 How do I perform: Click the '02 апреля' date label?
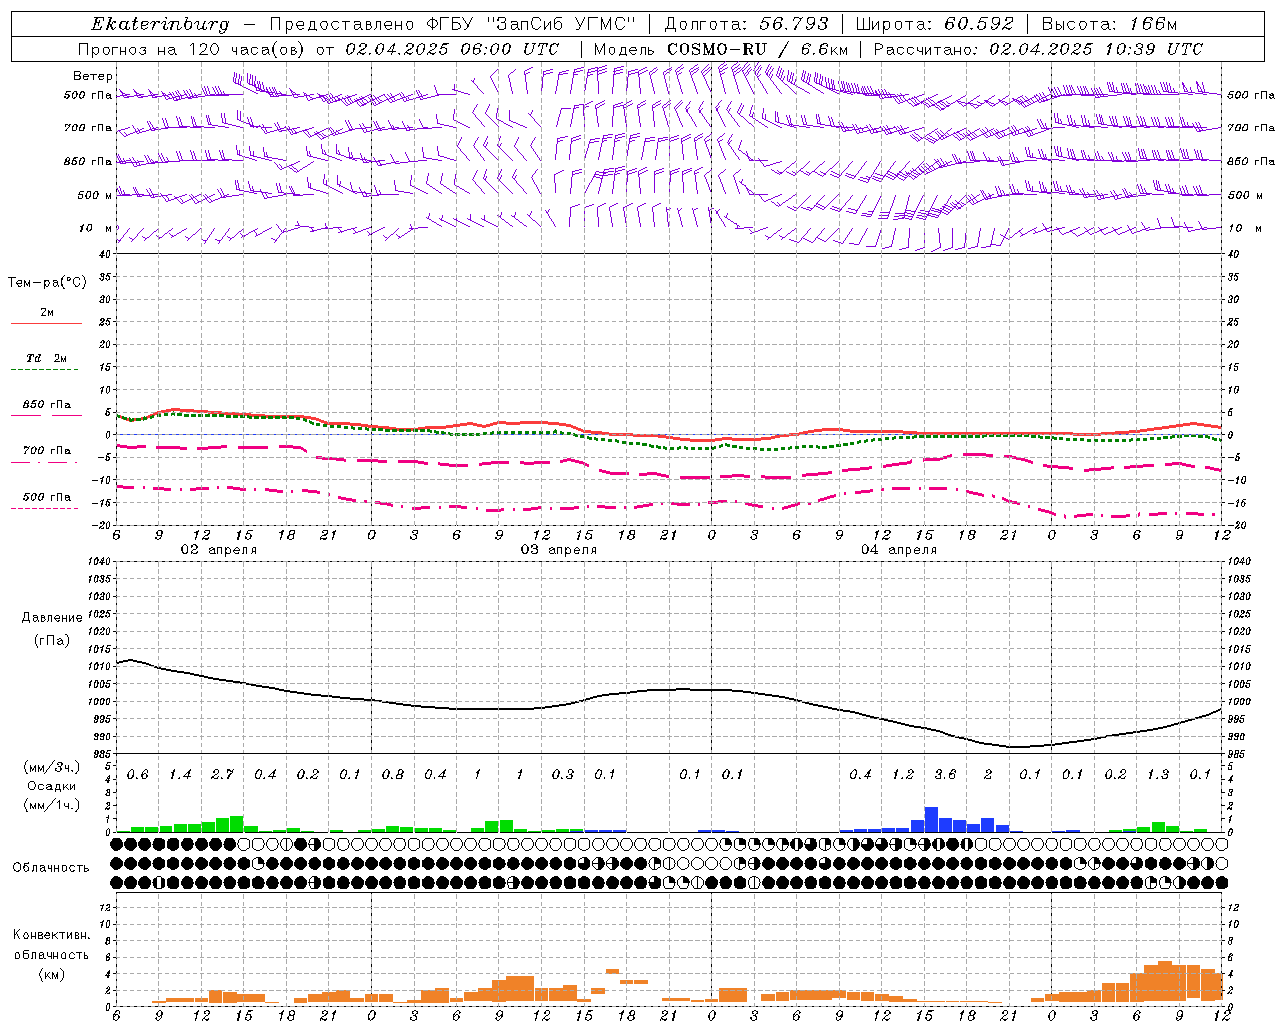tap(218, 550)
